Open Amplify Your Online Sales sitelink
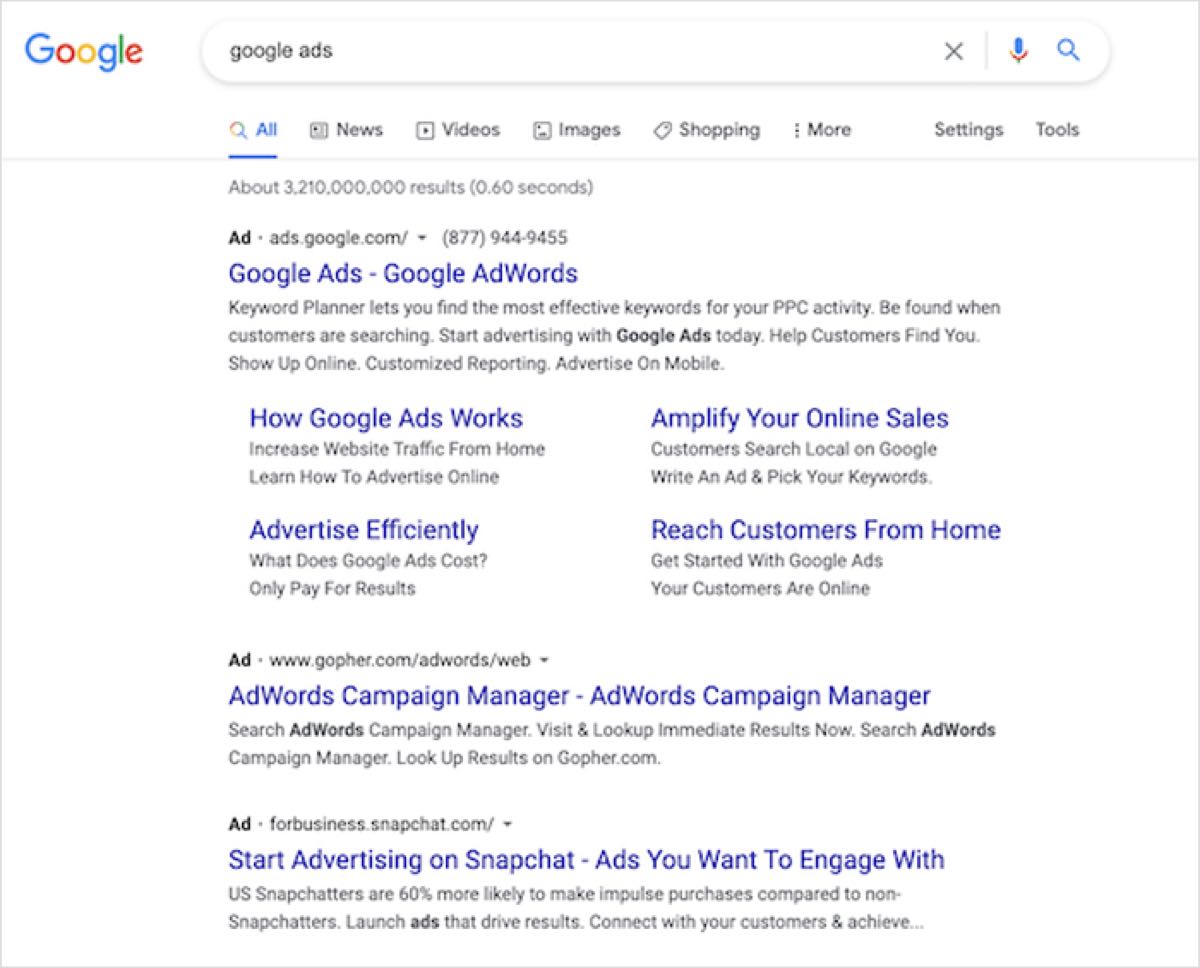Screen dimensions: 1200x968 coord(800,418)
